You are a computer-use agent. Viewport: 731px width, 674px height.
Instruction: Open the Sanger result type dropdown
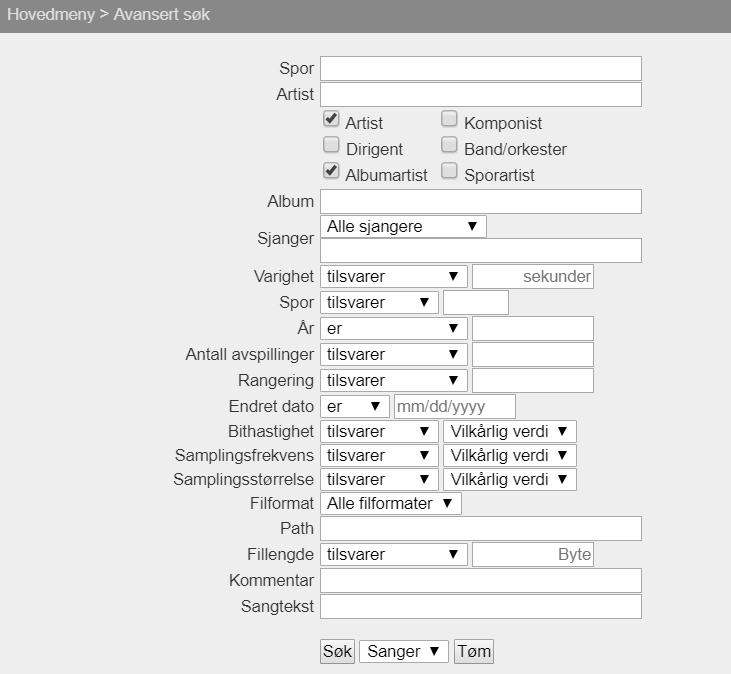click(404, 651)
